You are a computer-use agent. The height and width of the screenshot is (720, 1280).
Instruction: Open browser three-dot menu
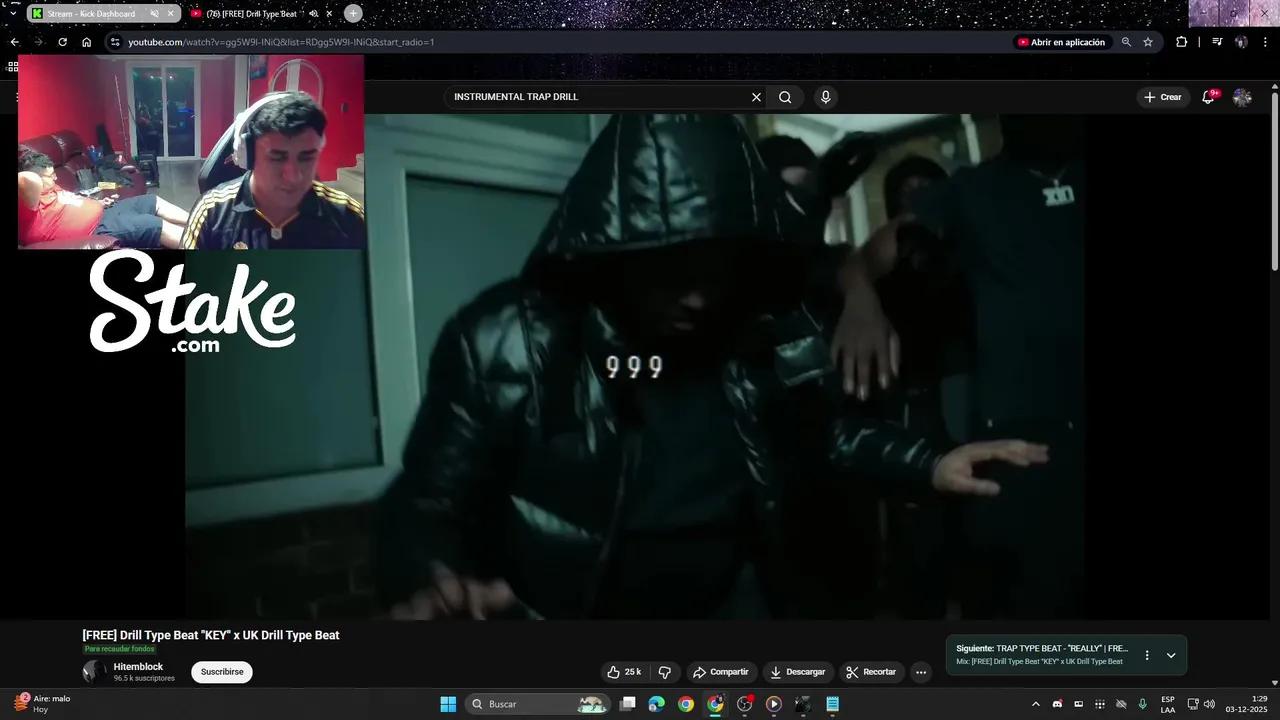[1264, 42]
